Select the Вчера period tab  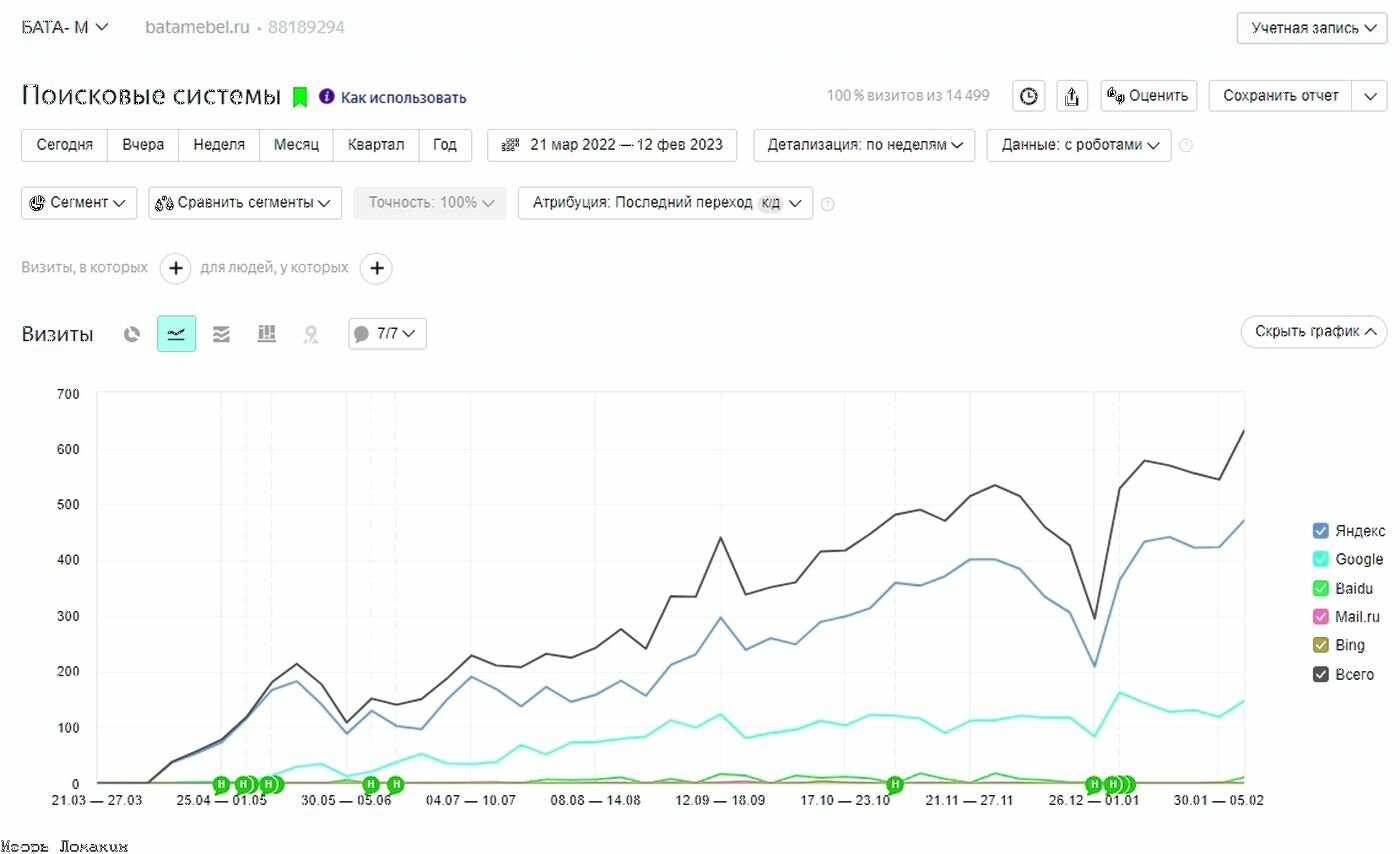(143, 145)
